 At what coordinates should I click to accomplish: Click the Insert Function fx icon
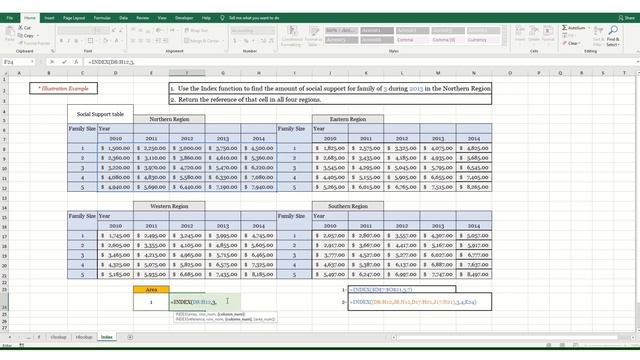click(76, 62)
